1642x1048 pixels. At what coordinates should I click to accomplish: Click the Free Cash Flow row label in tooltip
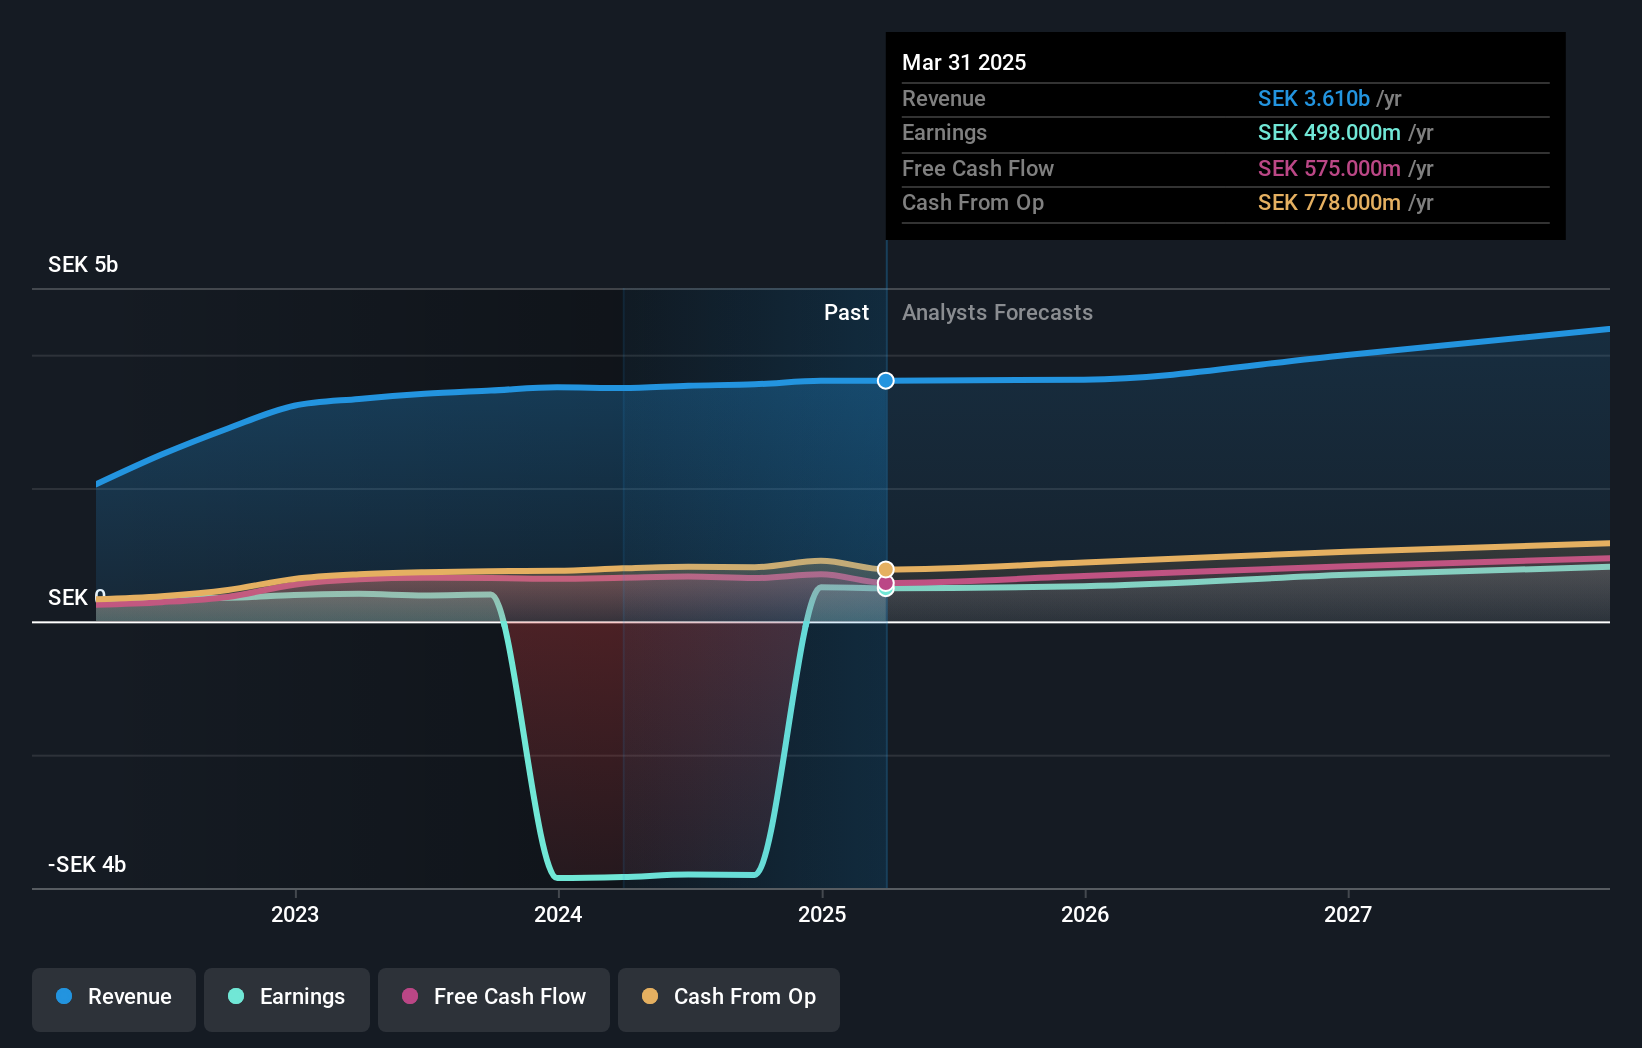[977, 168]
